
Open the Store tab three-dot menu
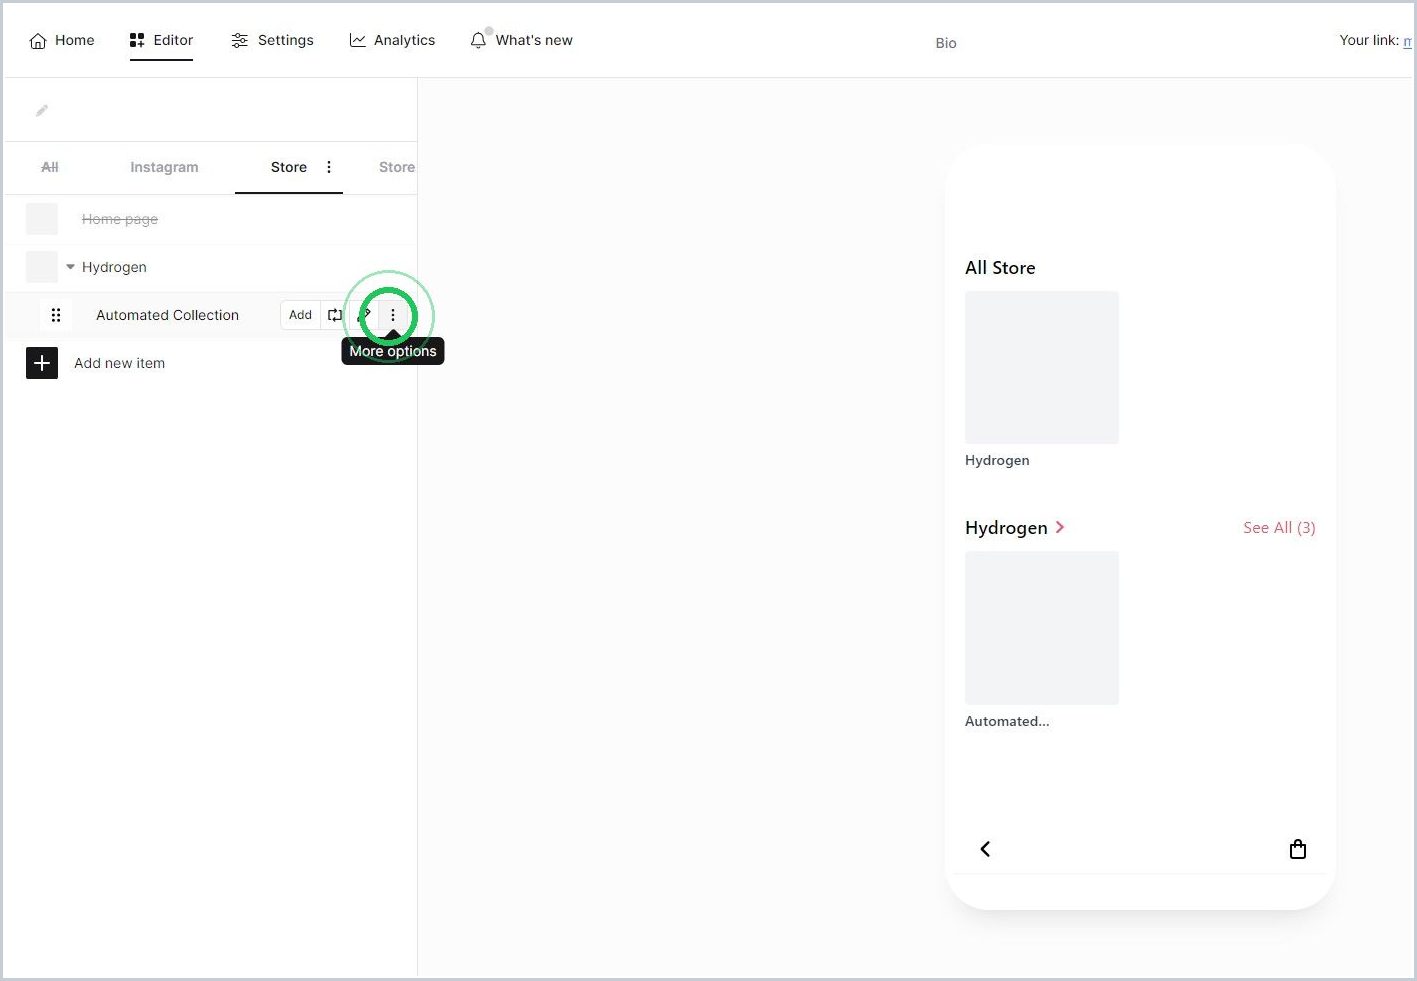329,167
